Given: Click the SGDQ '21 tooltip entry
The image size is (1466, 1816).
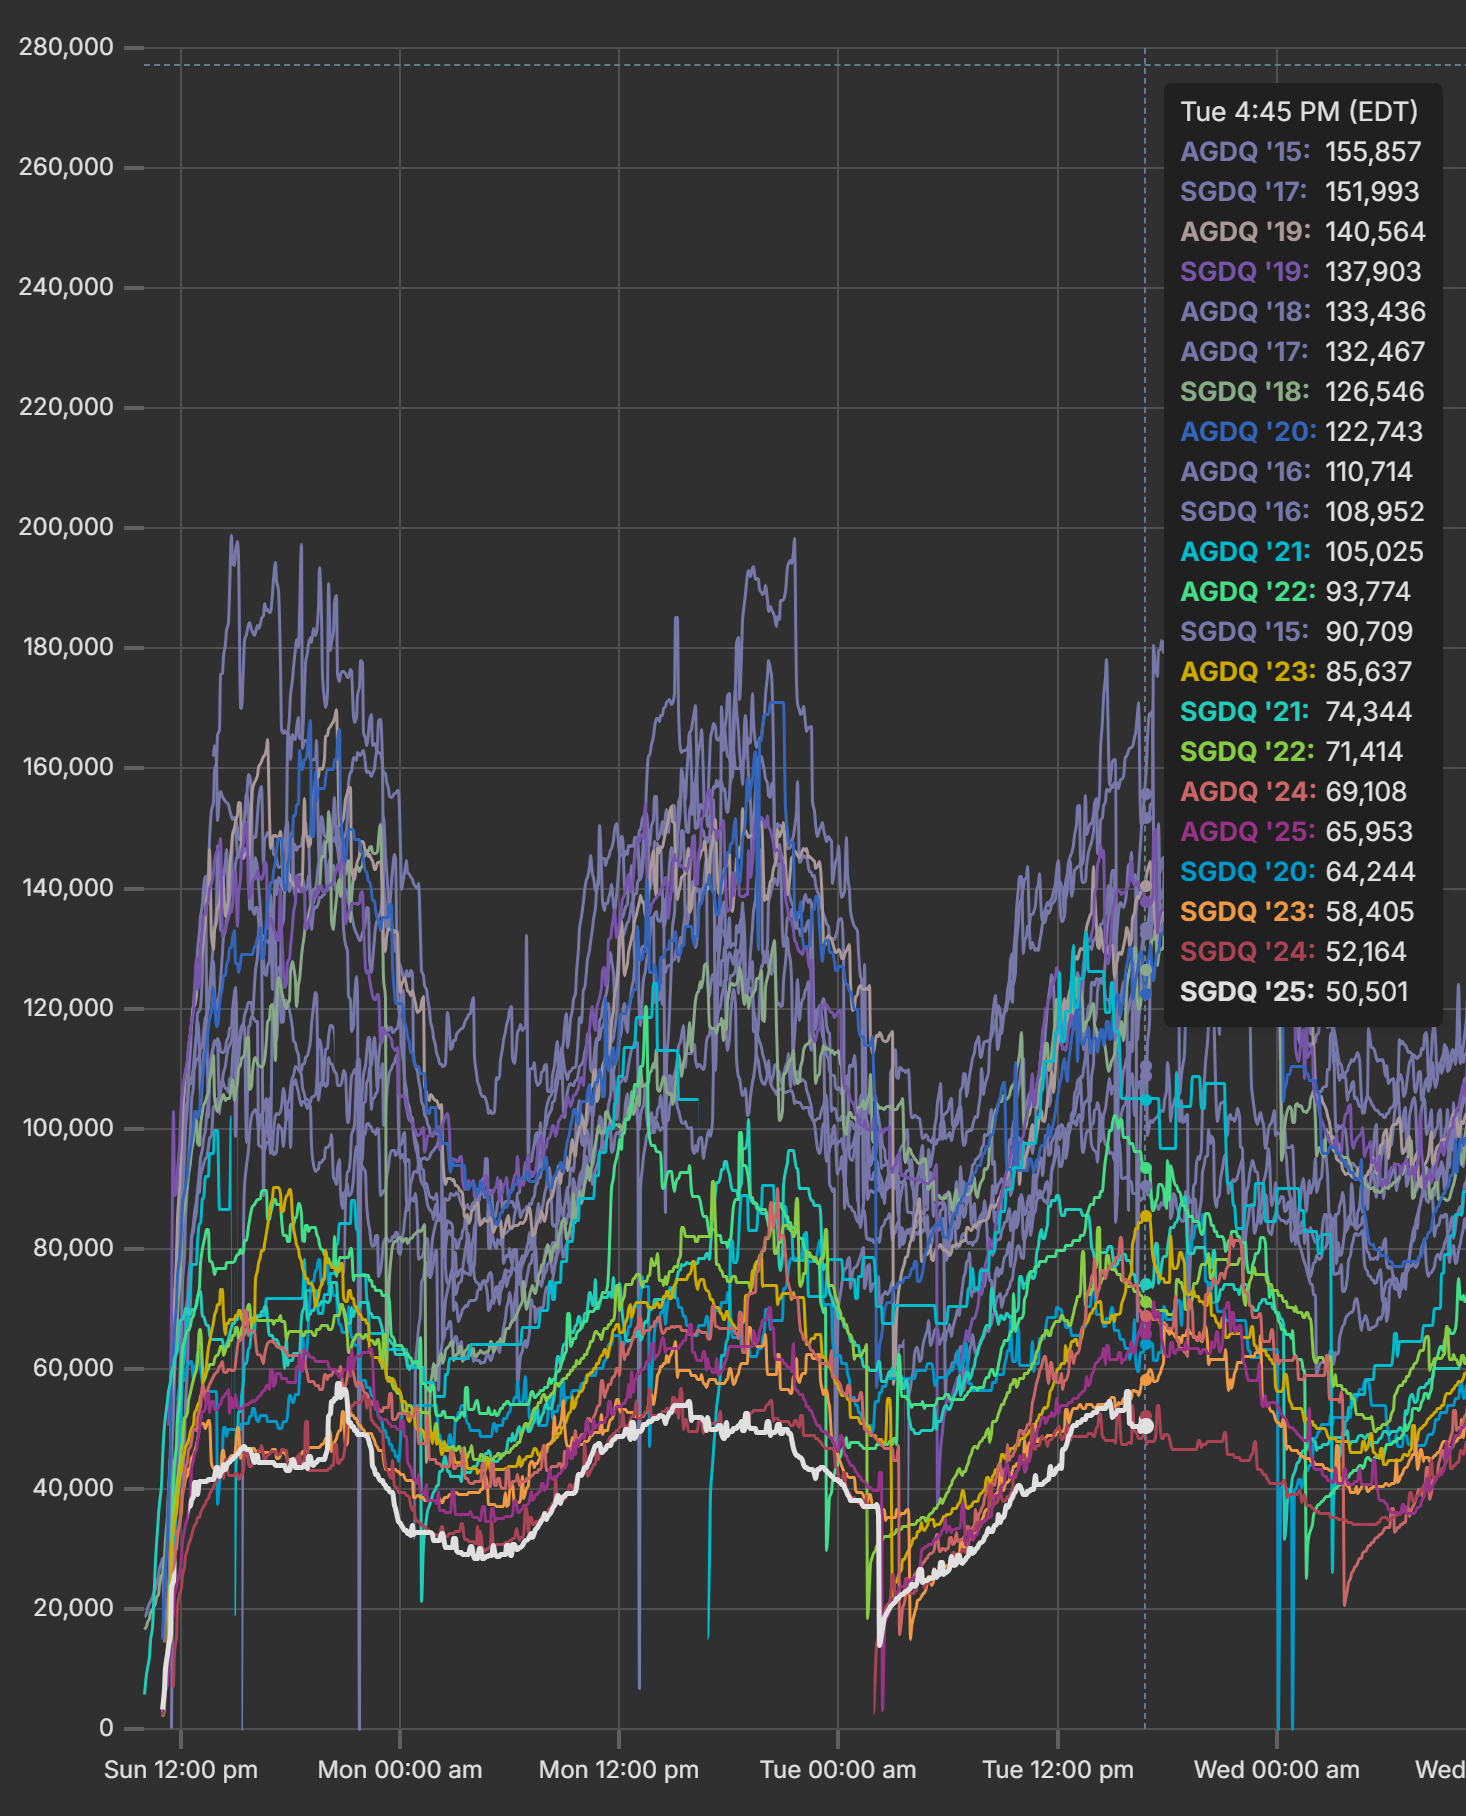Looking at the screenshot, I should tap(1296, 711).
